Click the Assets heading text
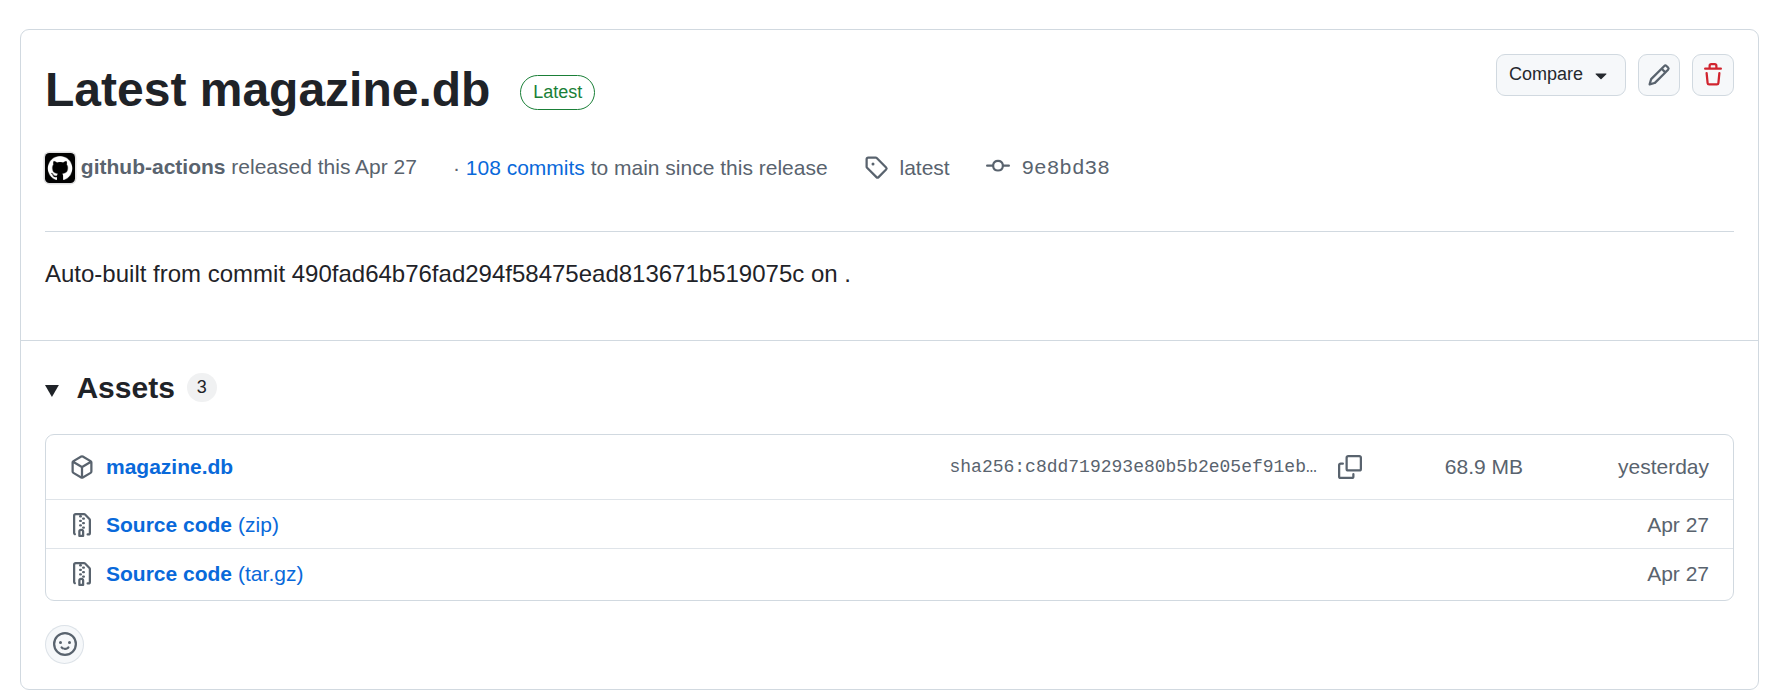 [x=126, y=388]
